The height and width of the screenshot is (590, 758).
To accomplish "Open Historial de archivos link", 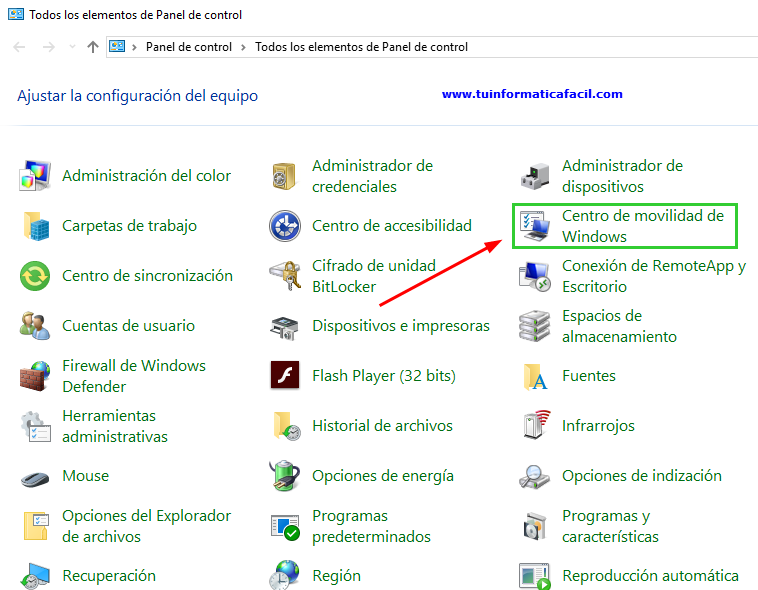I will click(382, 426).
